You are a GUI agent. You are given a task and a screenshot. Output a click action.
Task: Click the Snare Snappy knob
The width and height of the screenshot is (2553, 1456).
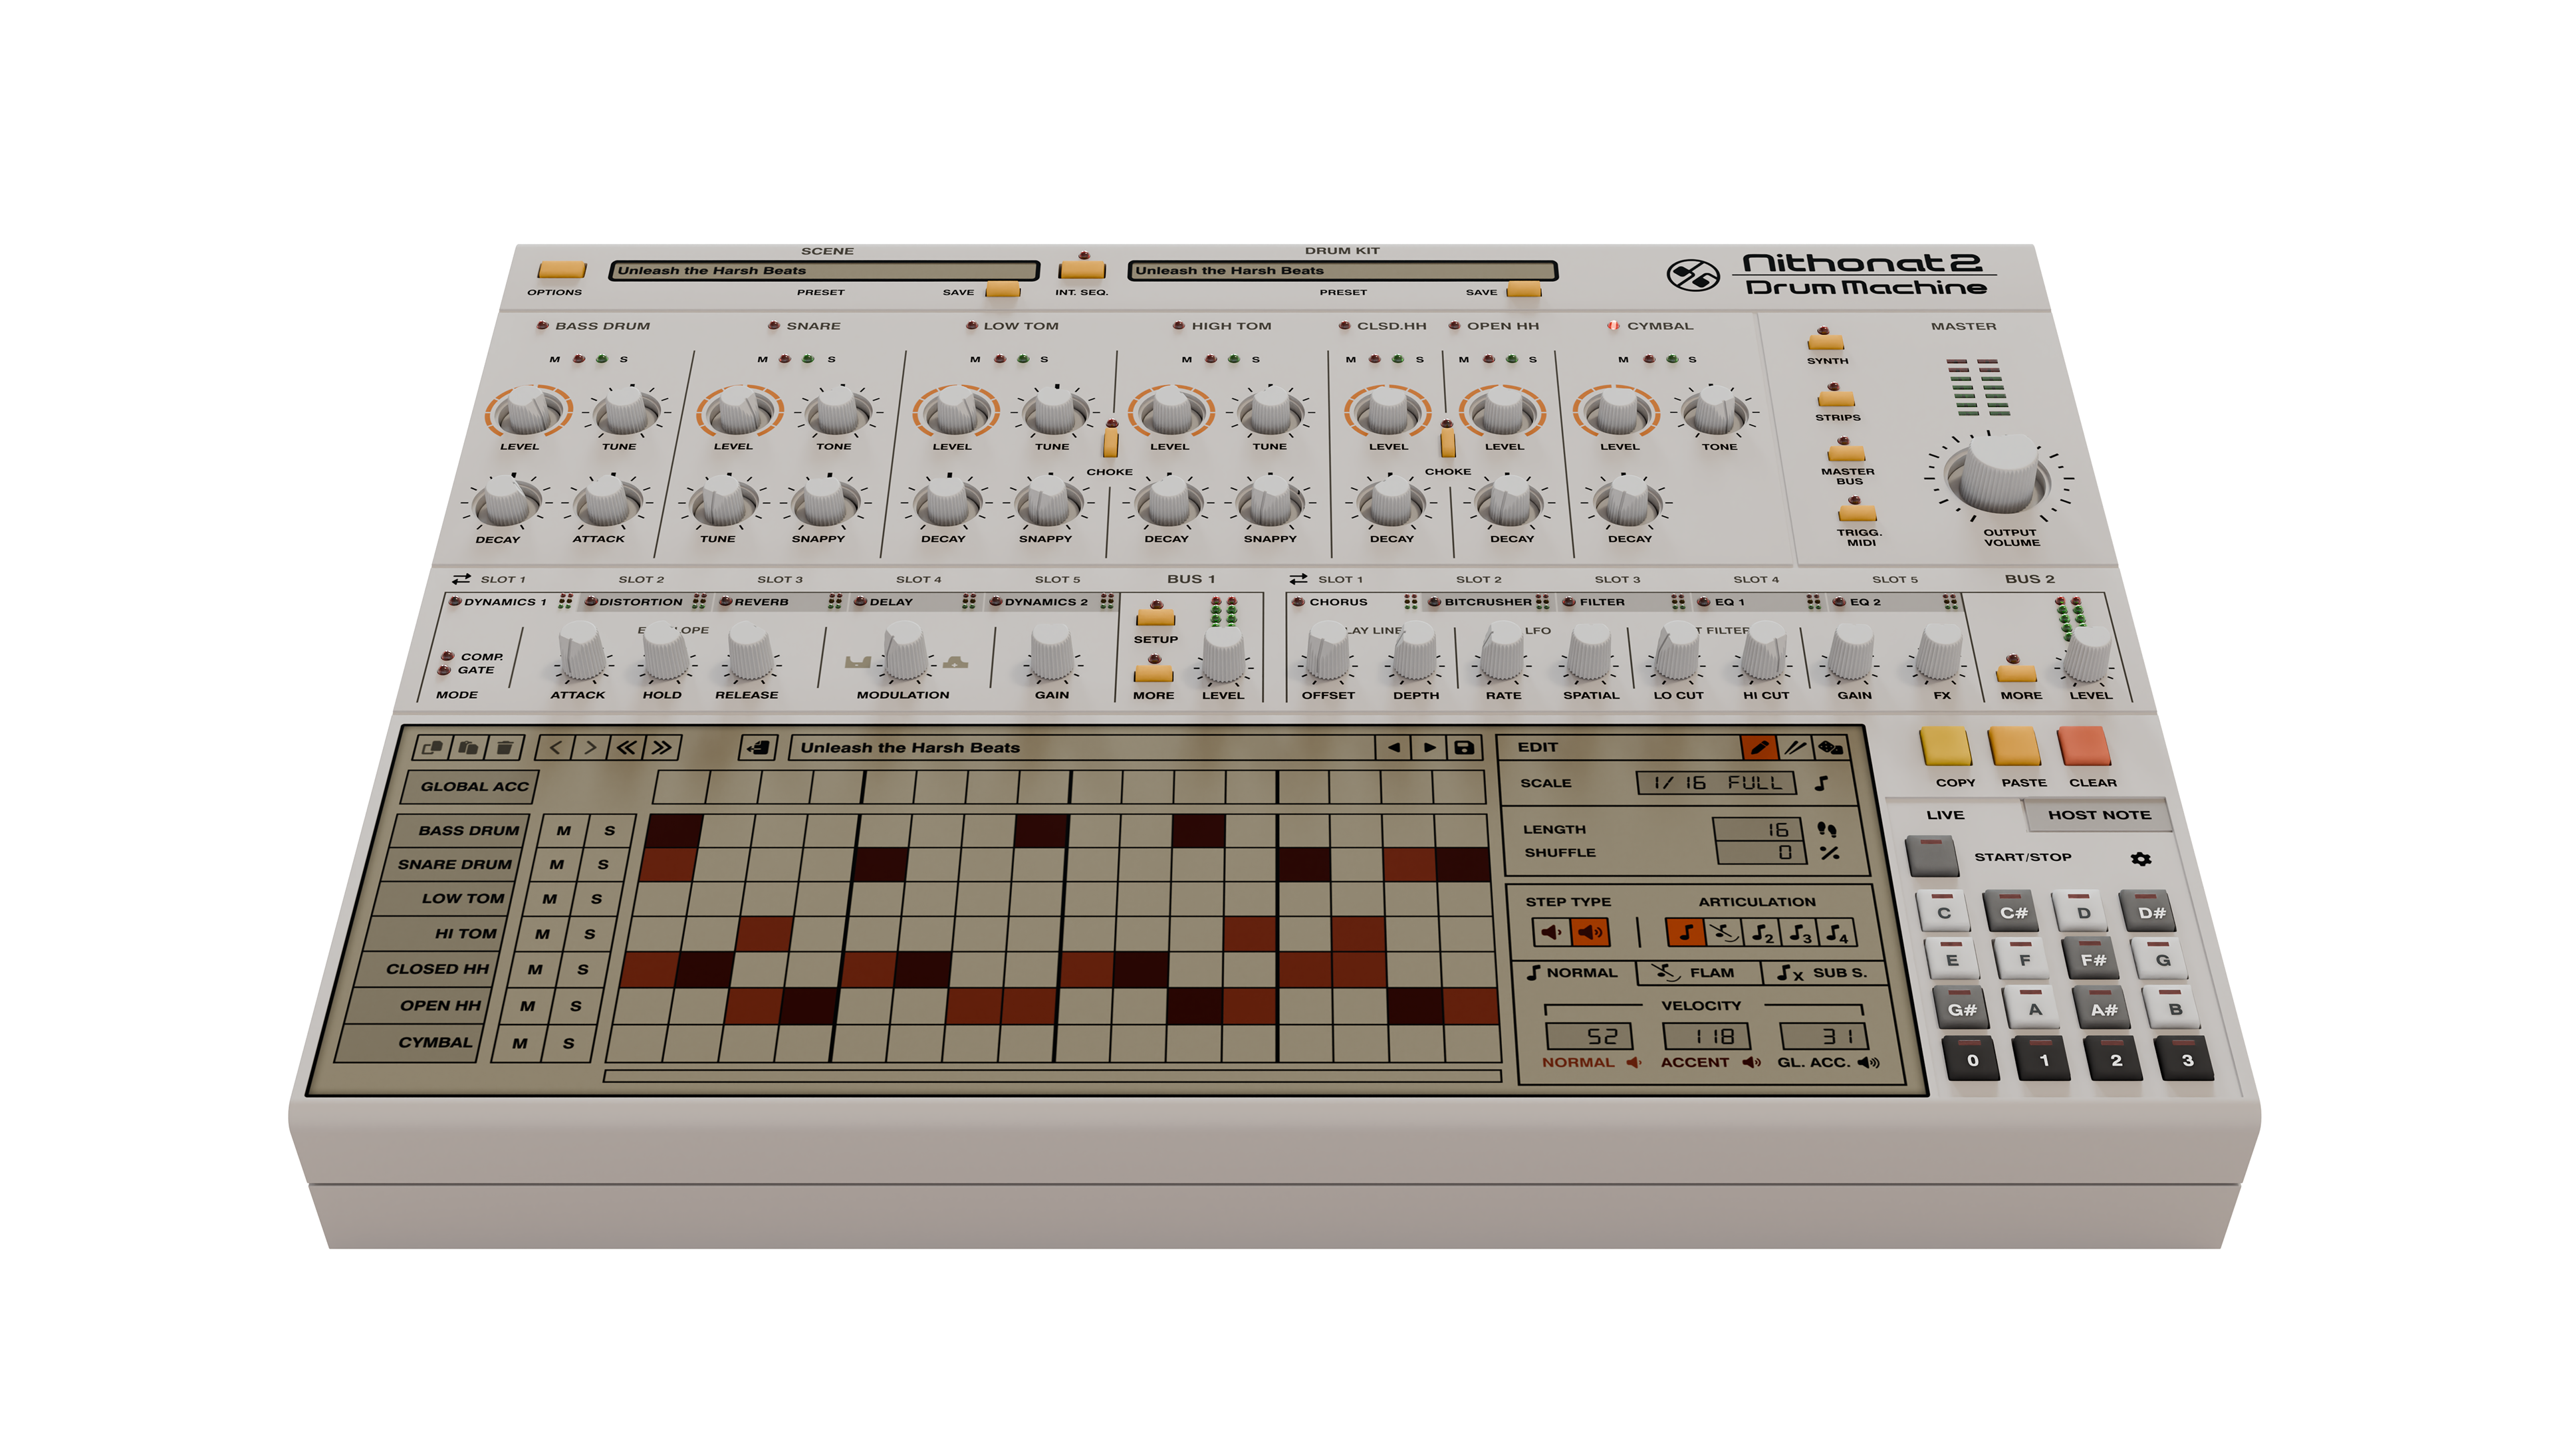[824, 501]
